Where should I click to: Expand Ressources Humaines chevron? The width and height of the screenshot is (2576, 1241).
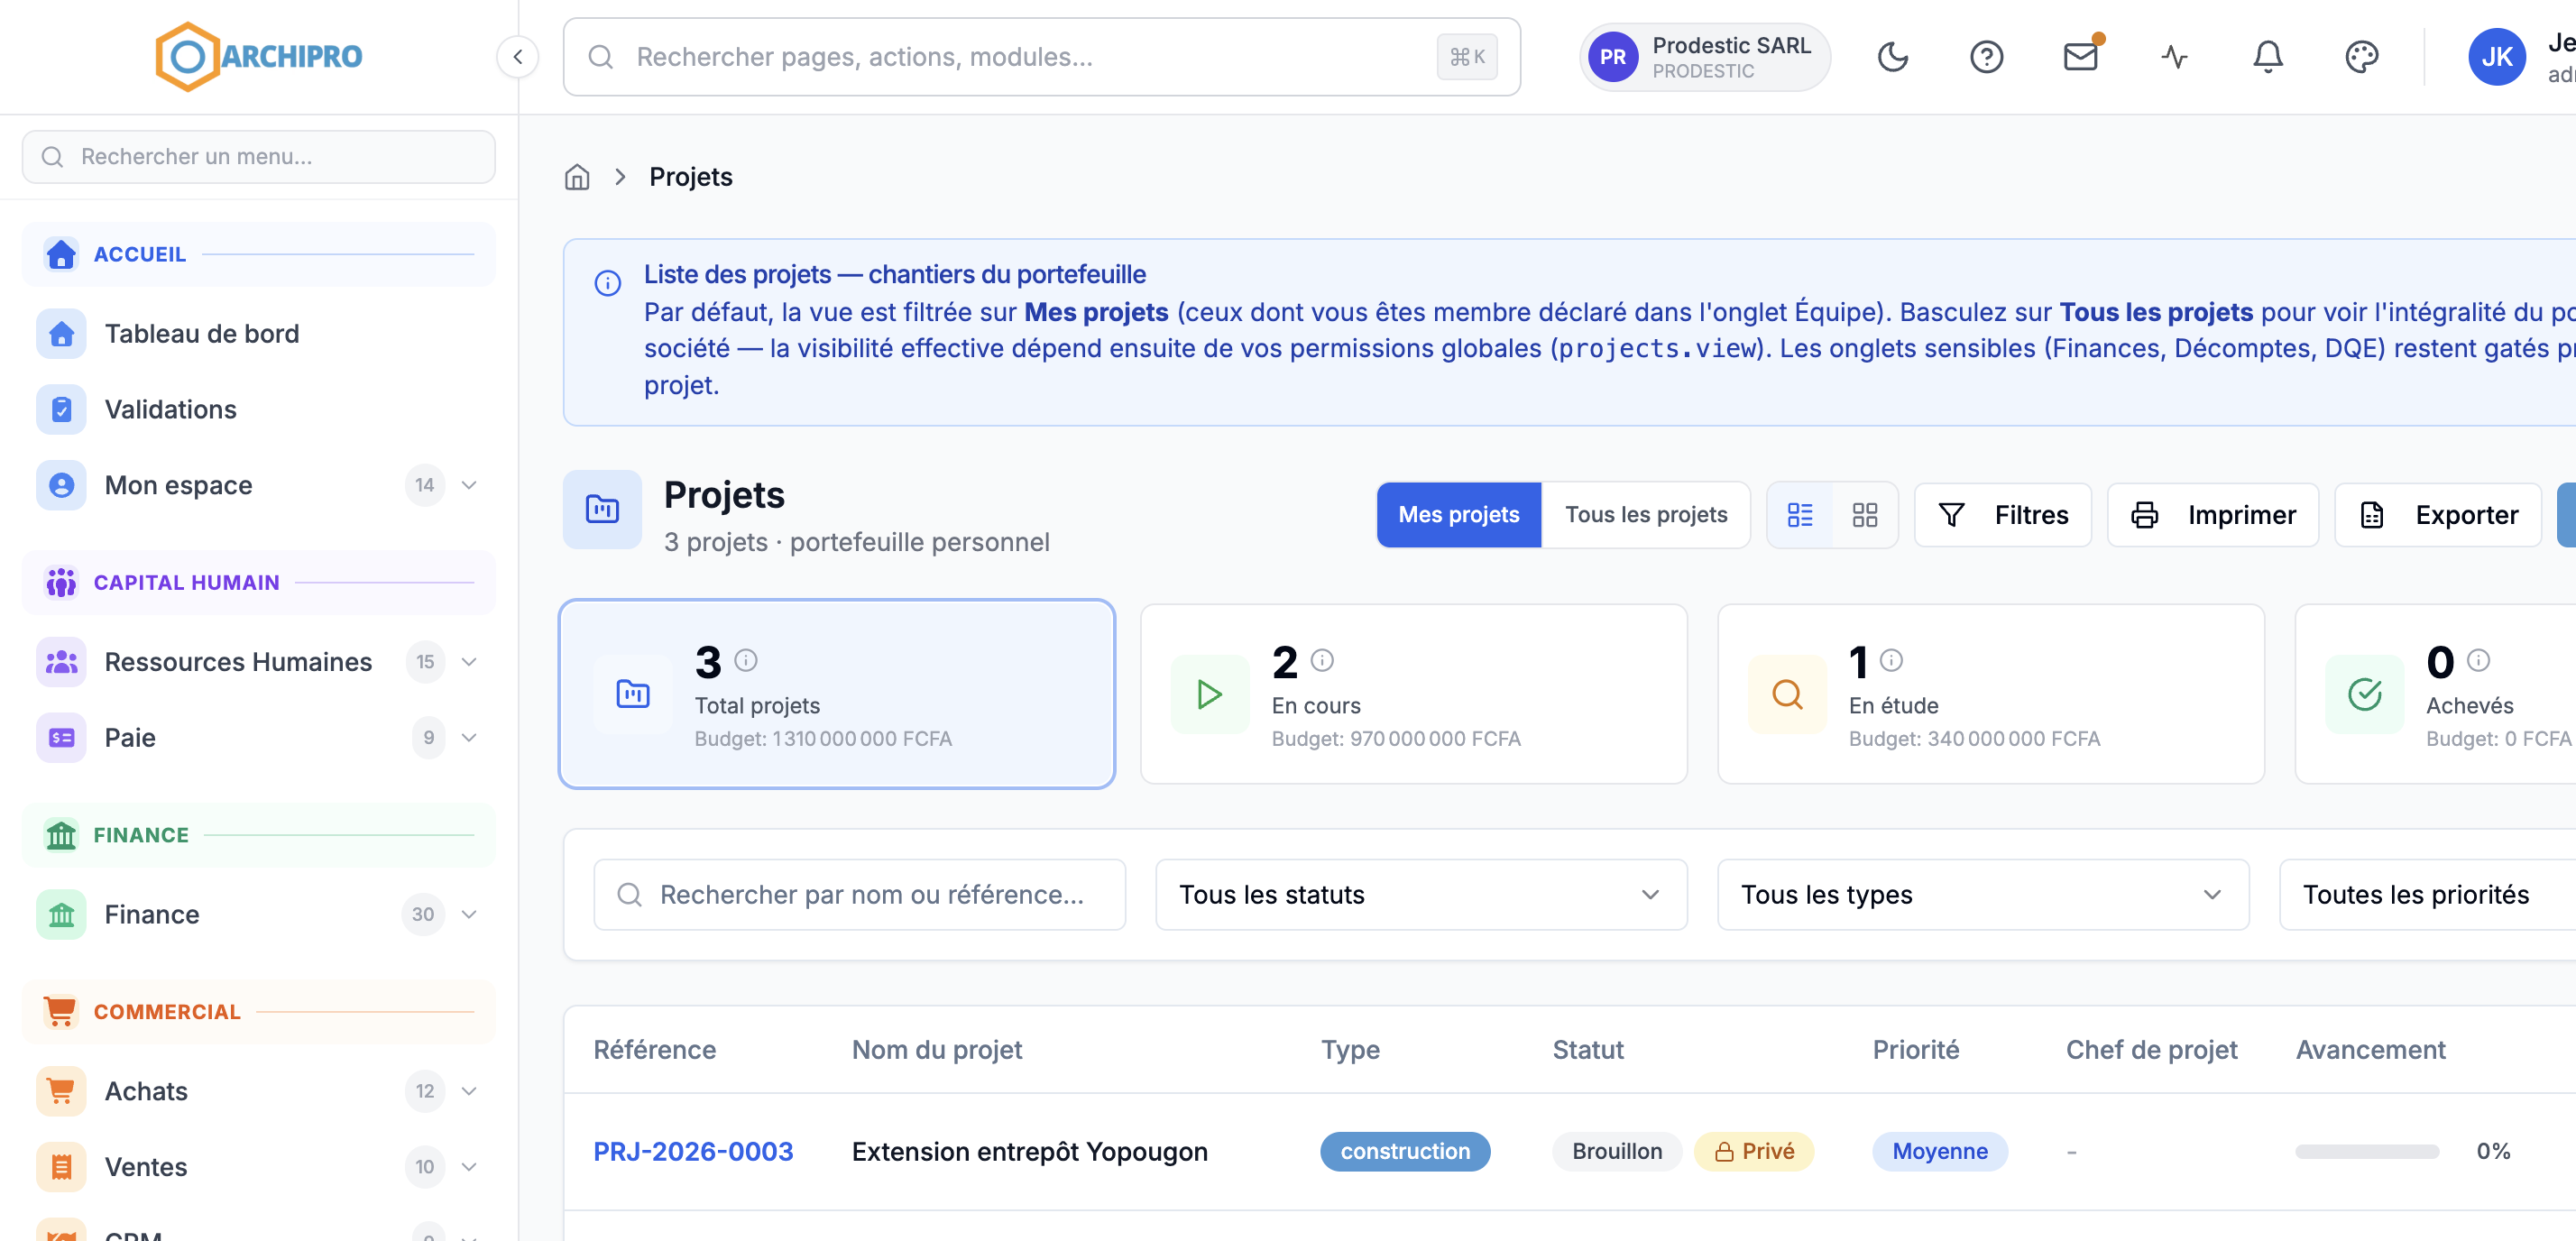[x=469, y=662]
